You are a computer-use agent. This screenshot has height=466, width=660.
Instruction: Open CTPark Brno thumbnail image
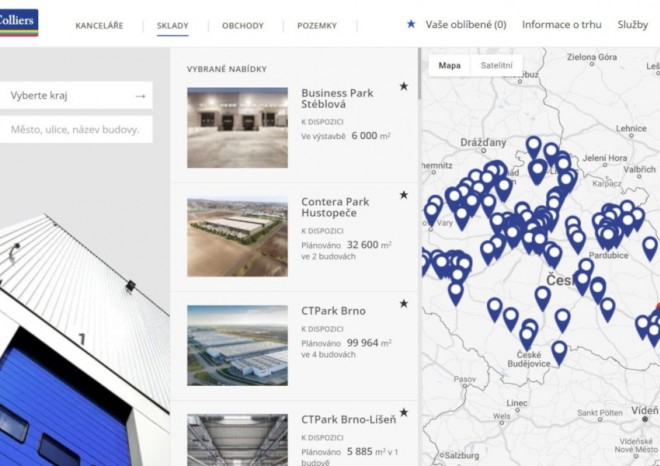tap(237, 345)
